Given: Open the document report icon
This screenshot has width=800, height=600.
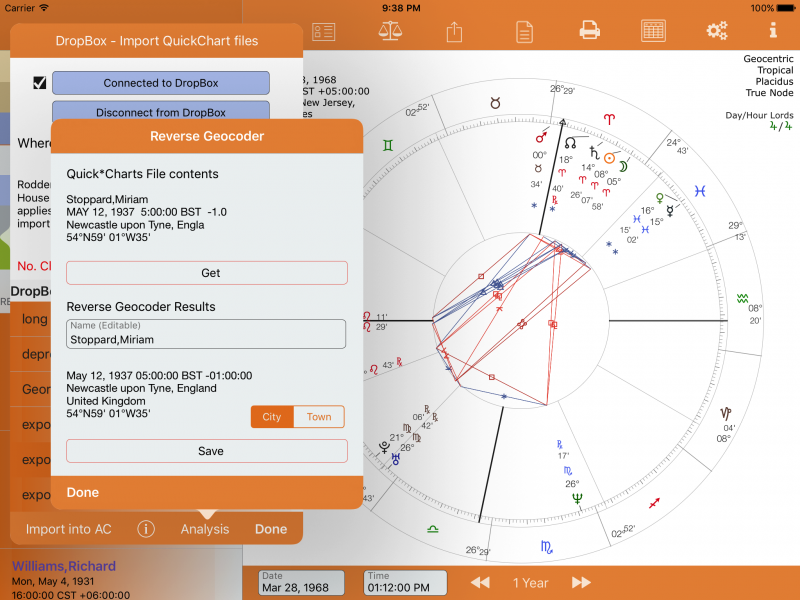Looking at the screenshot, I should [x=523, y=31].
